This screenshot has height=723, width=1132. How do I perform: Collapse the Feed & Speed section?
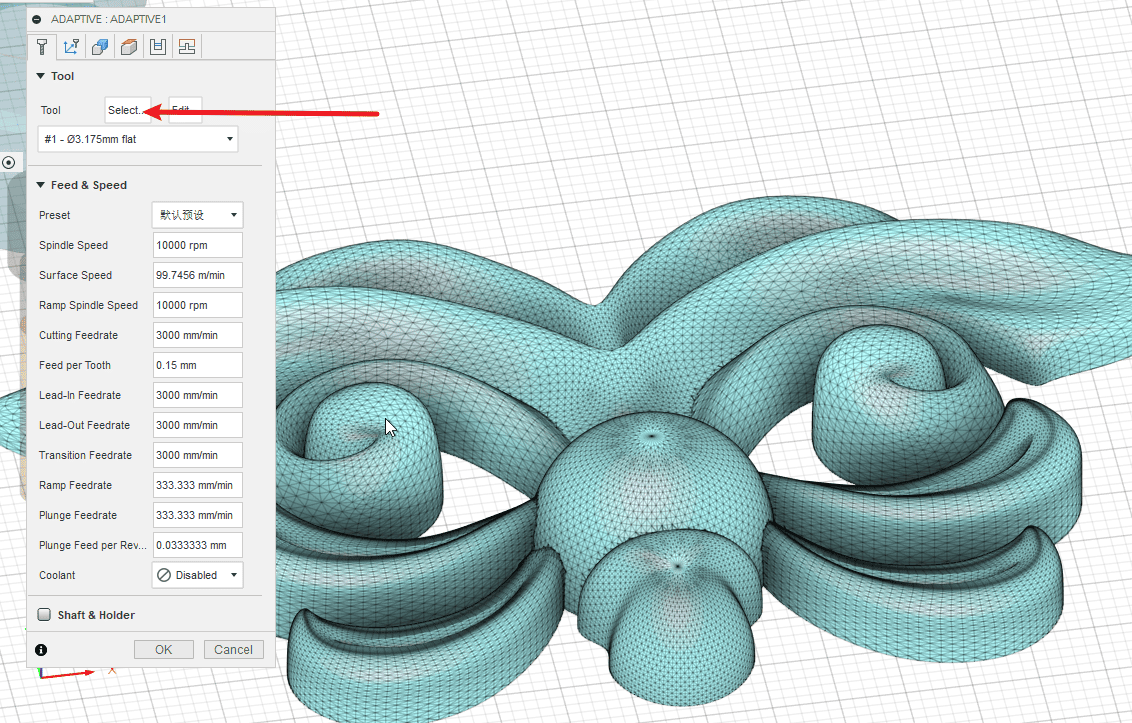(x=41, y=185)
